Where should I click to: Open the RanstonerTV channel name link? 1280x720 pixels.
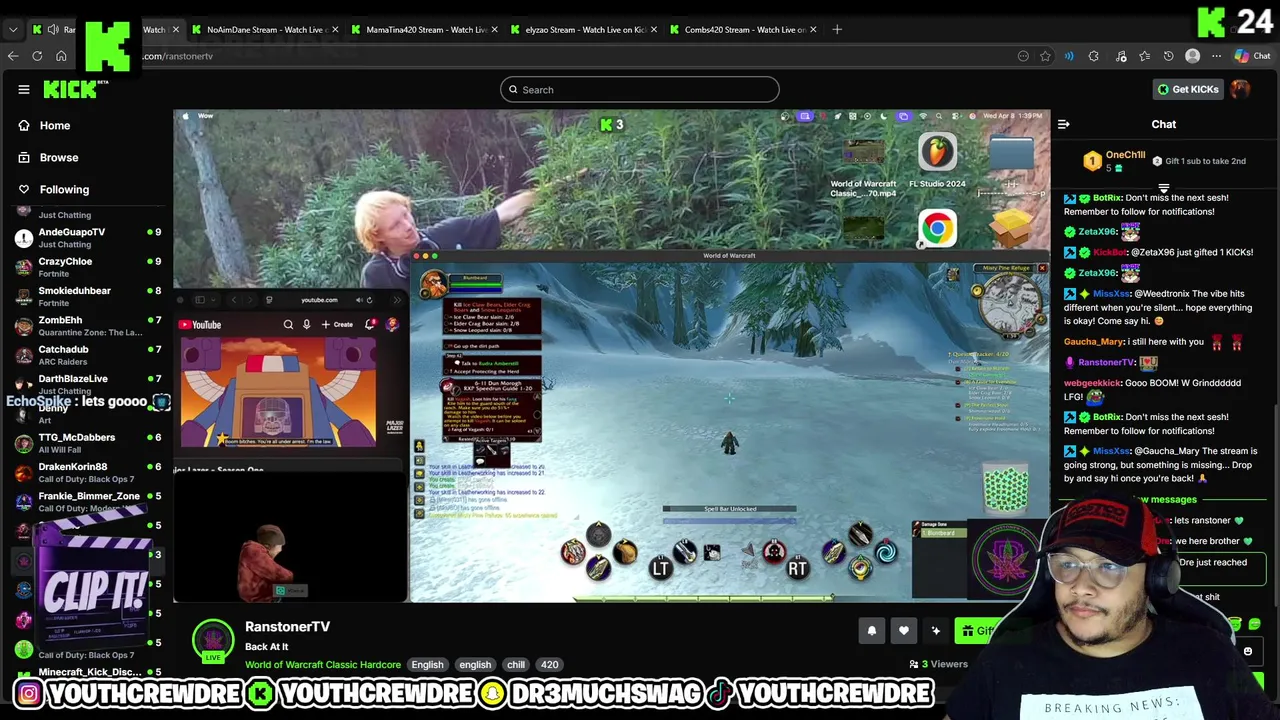[287, 627]
